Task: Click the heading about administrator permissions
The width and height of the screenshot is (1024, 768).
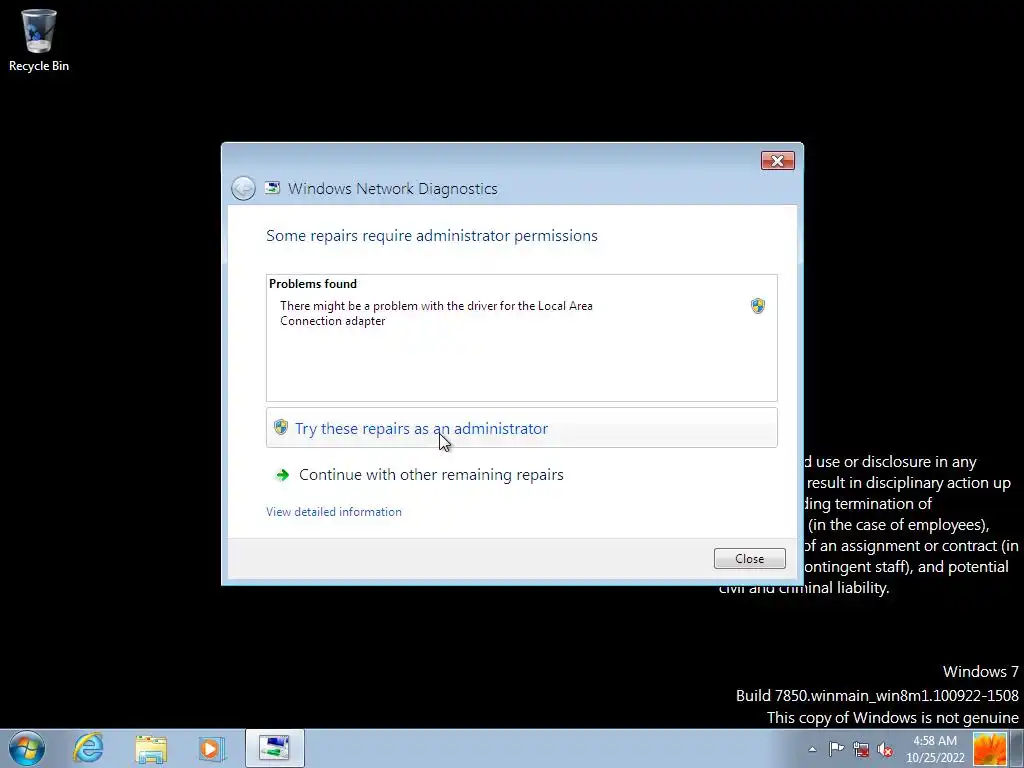Action: coord(432,236)
